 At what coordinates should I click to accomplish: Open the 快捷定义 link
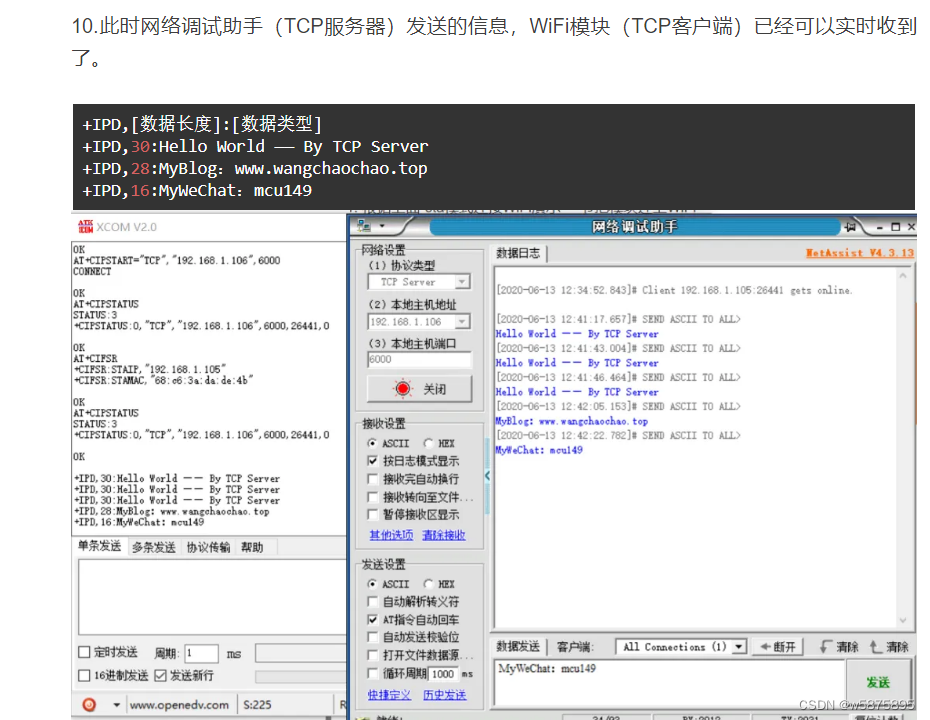click(389, 695)
